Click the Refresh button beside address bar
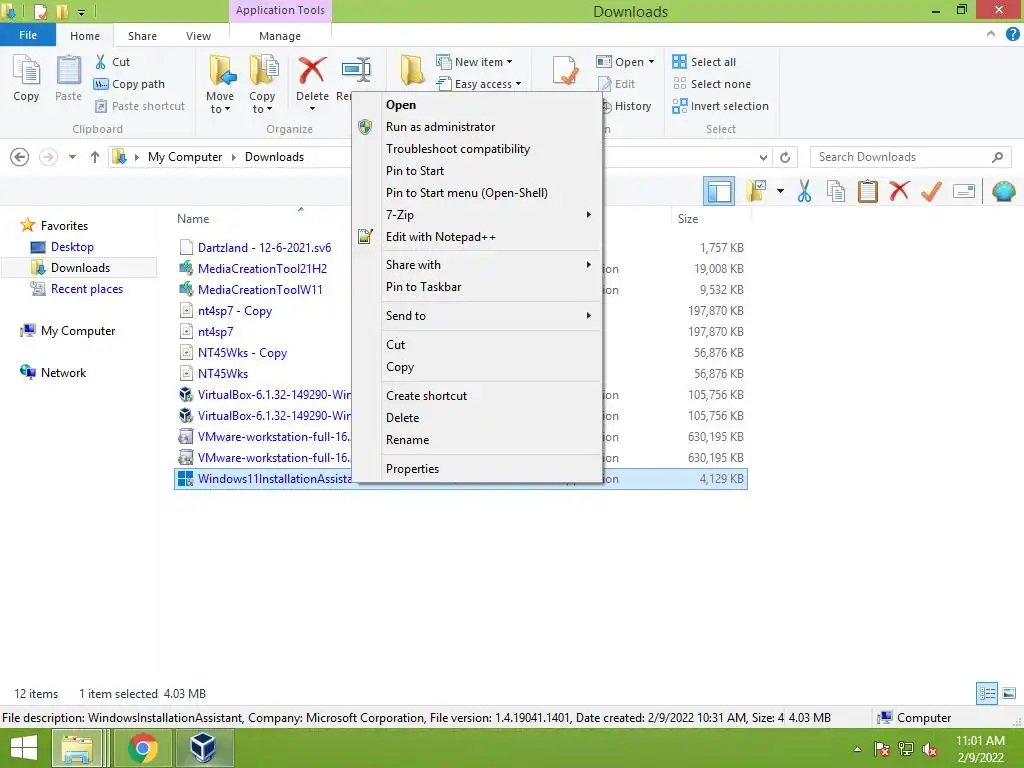 tap(785, 157)
